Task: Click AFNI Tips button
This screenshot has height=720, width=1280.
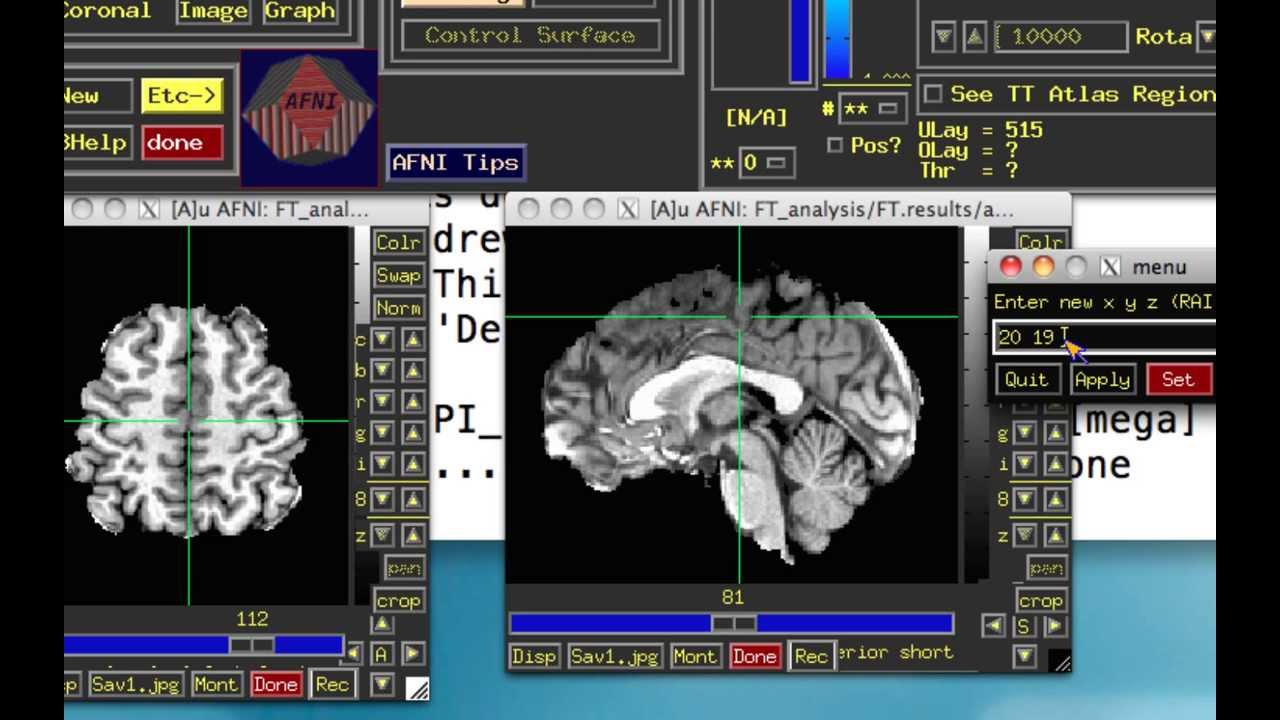Action: point(456,162)
